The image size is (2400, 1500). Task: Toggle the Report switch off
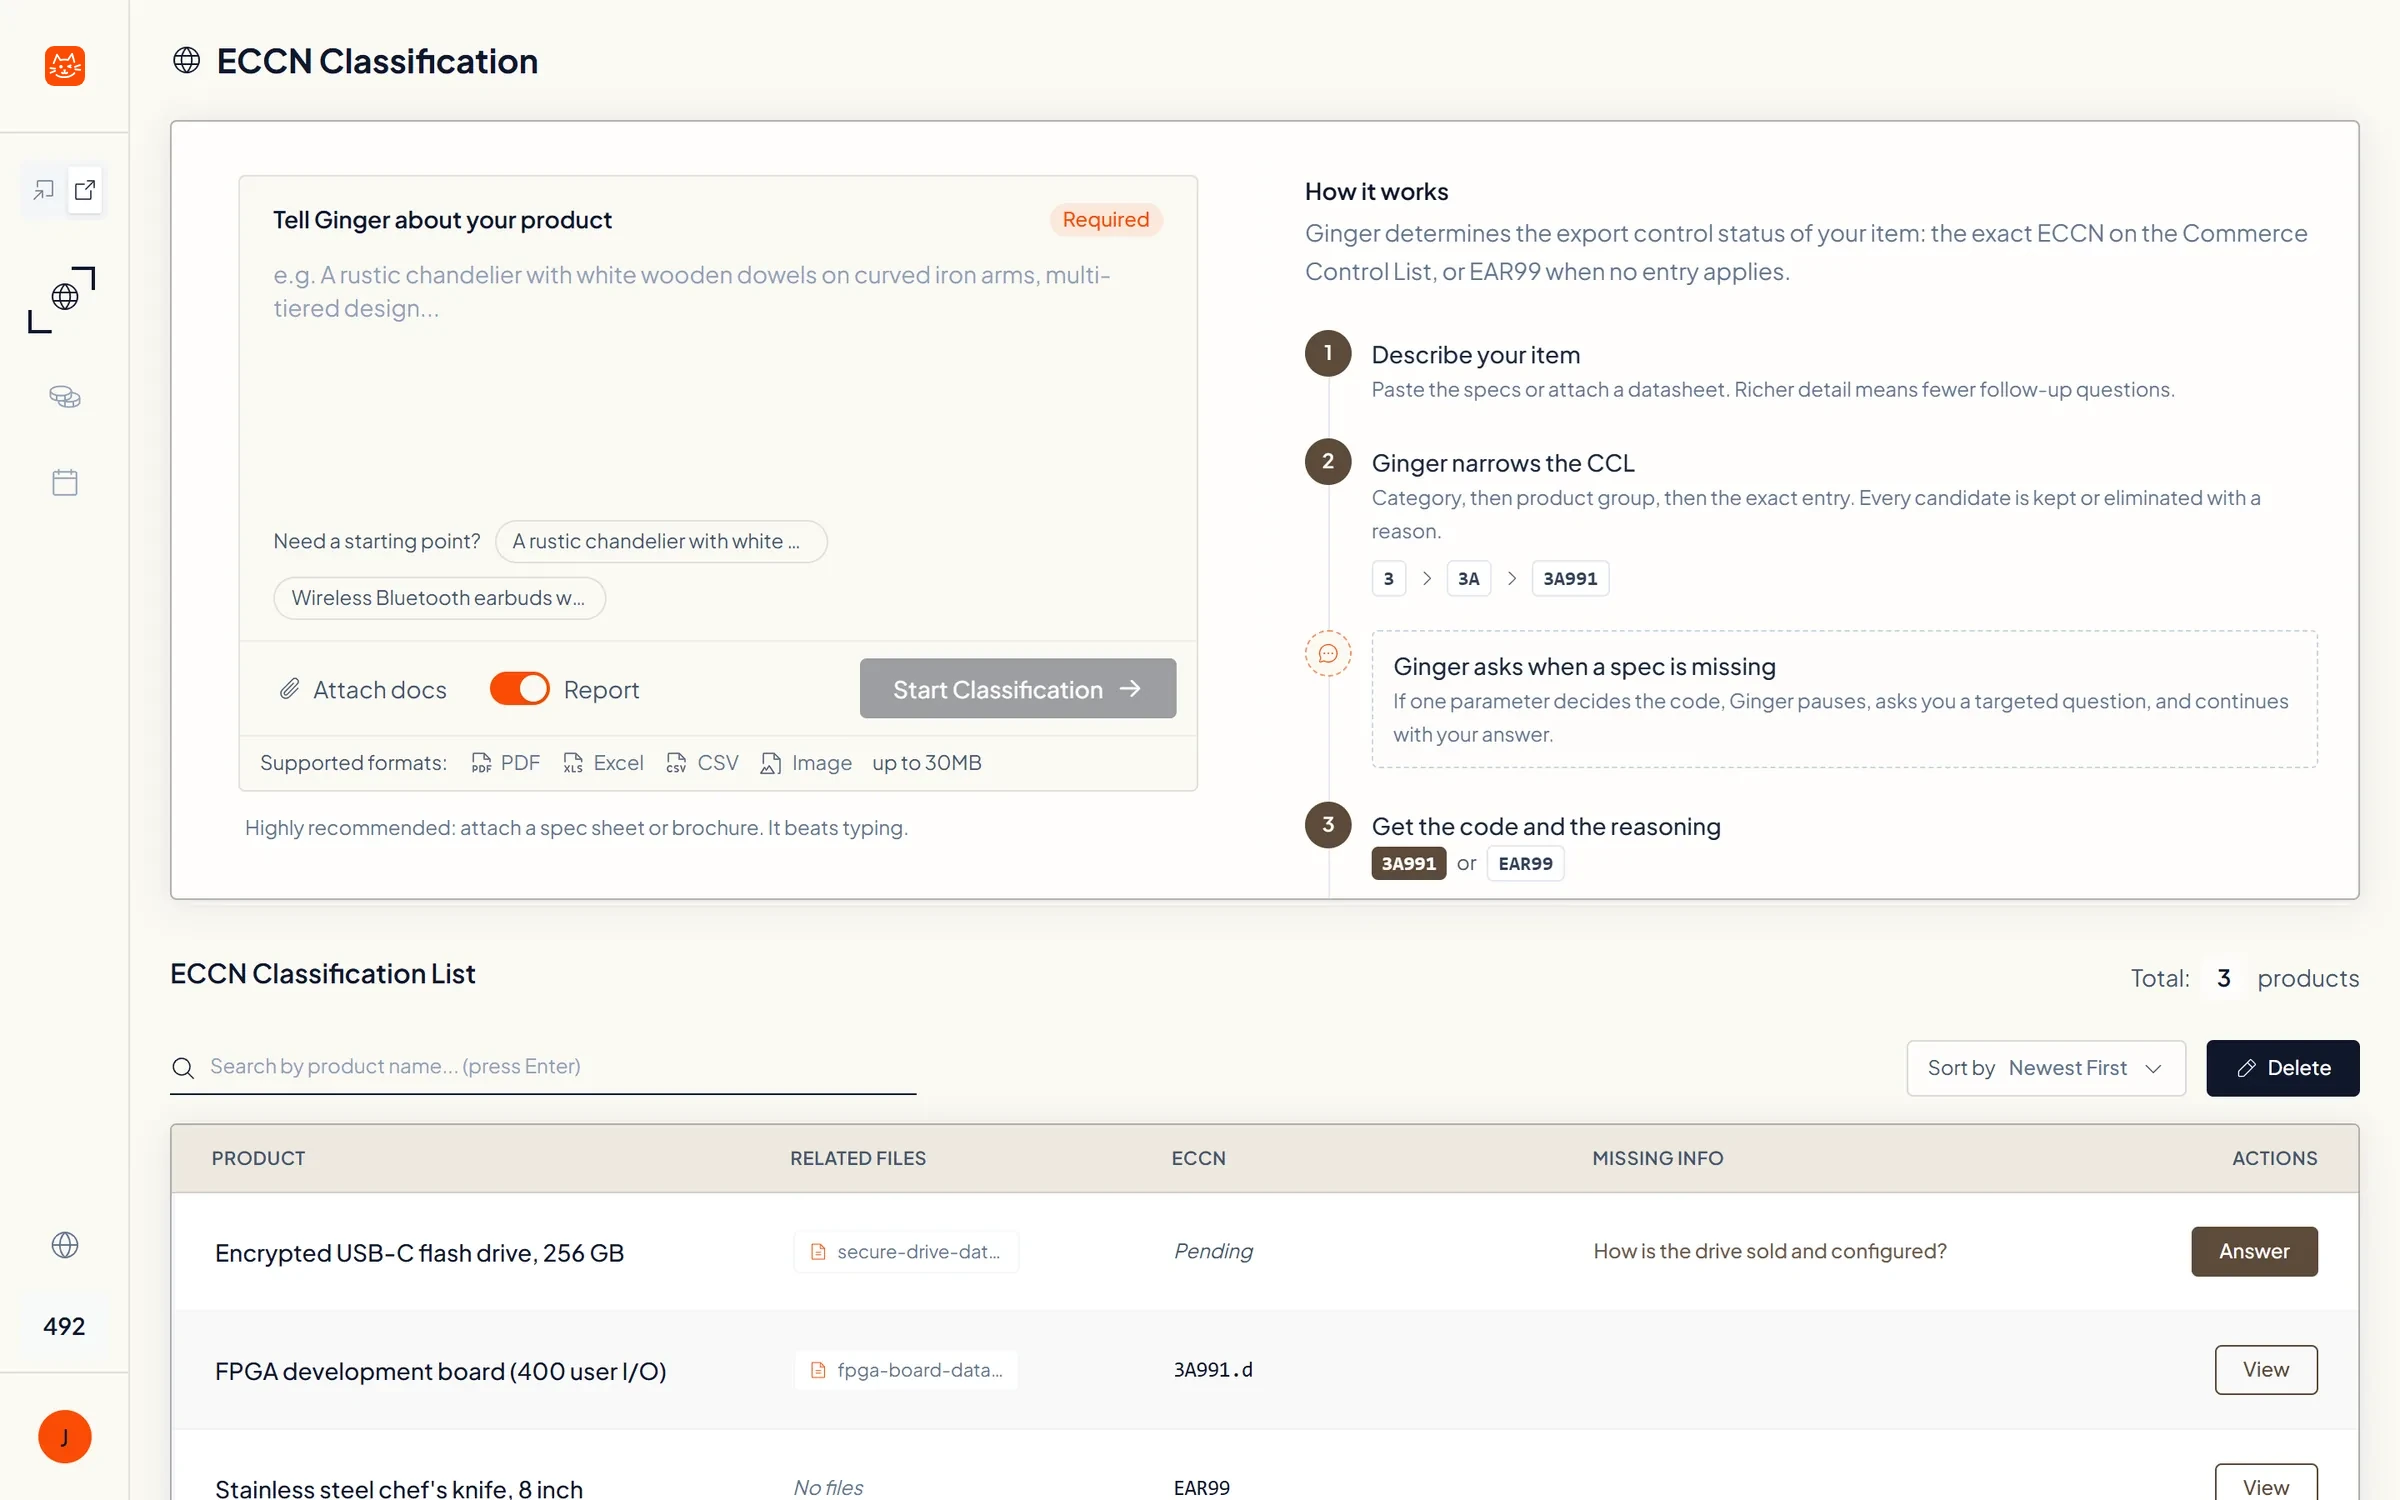(x=519, y=689)
